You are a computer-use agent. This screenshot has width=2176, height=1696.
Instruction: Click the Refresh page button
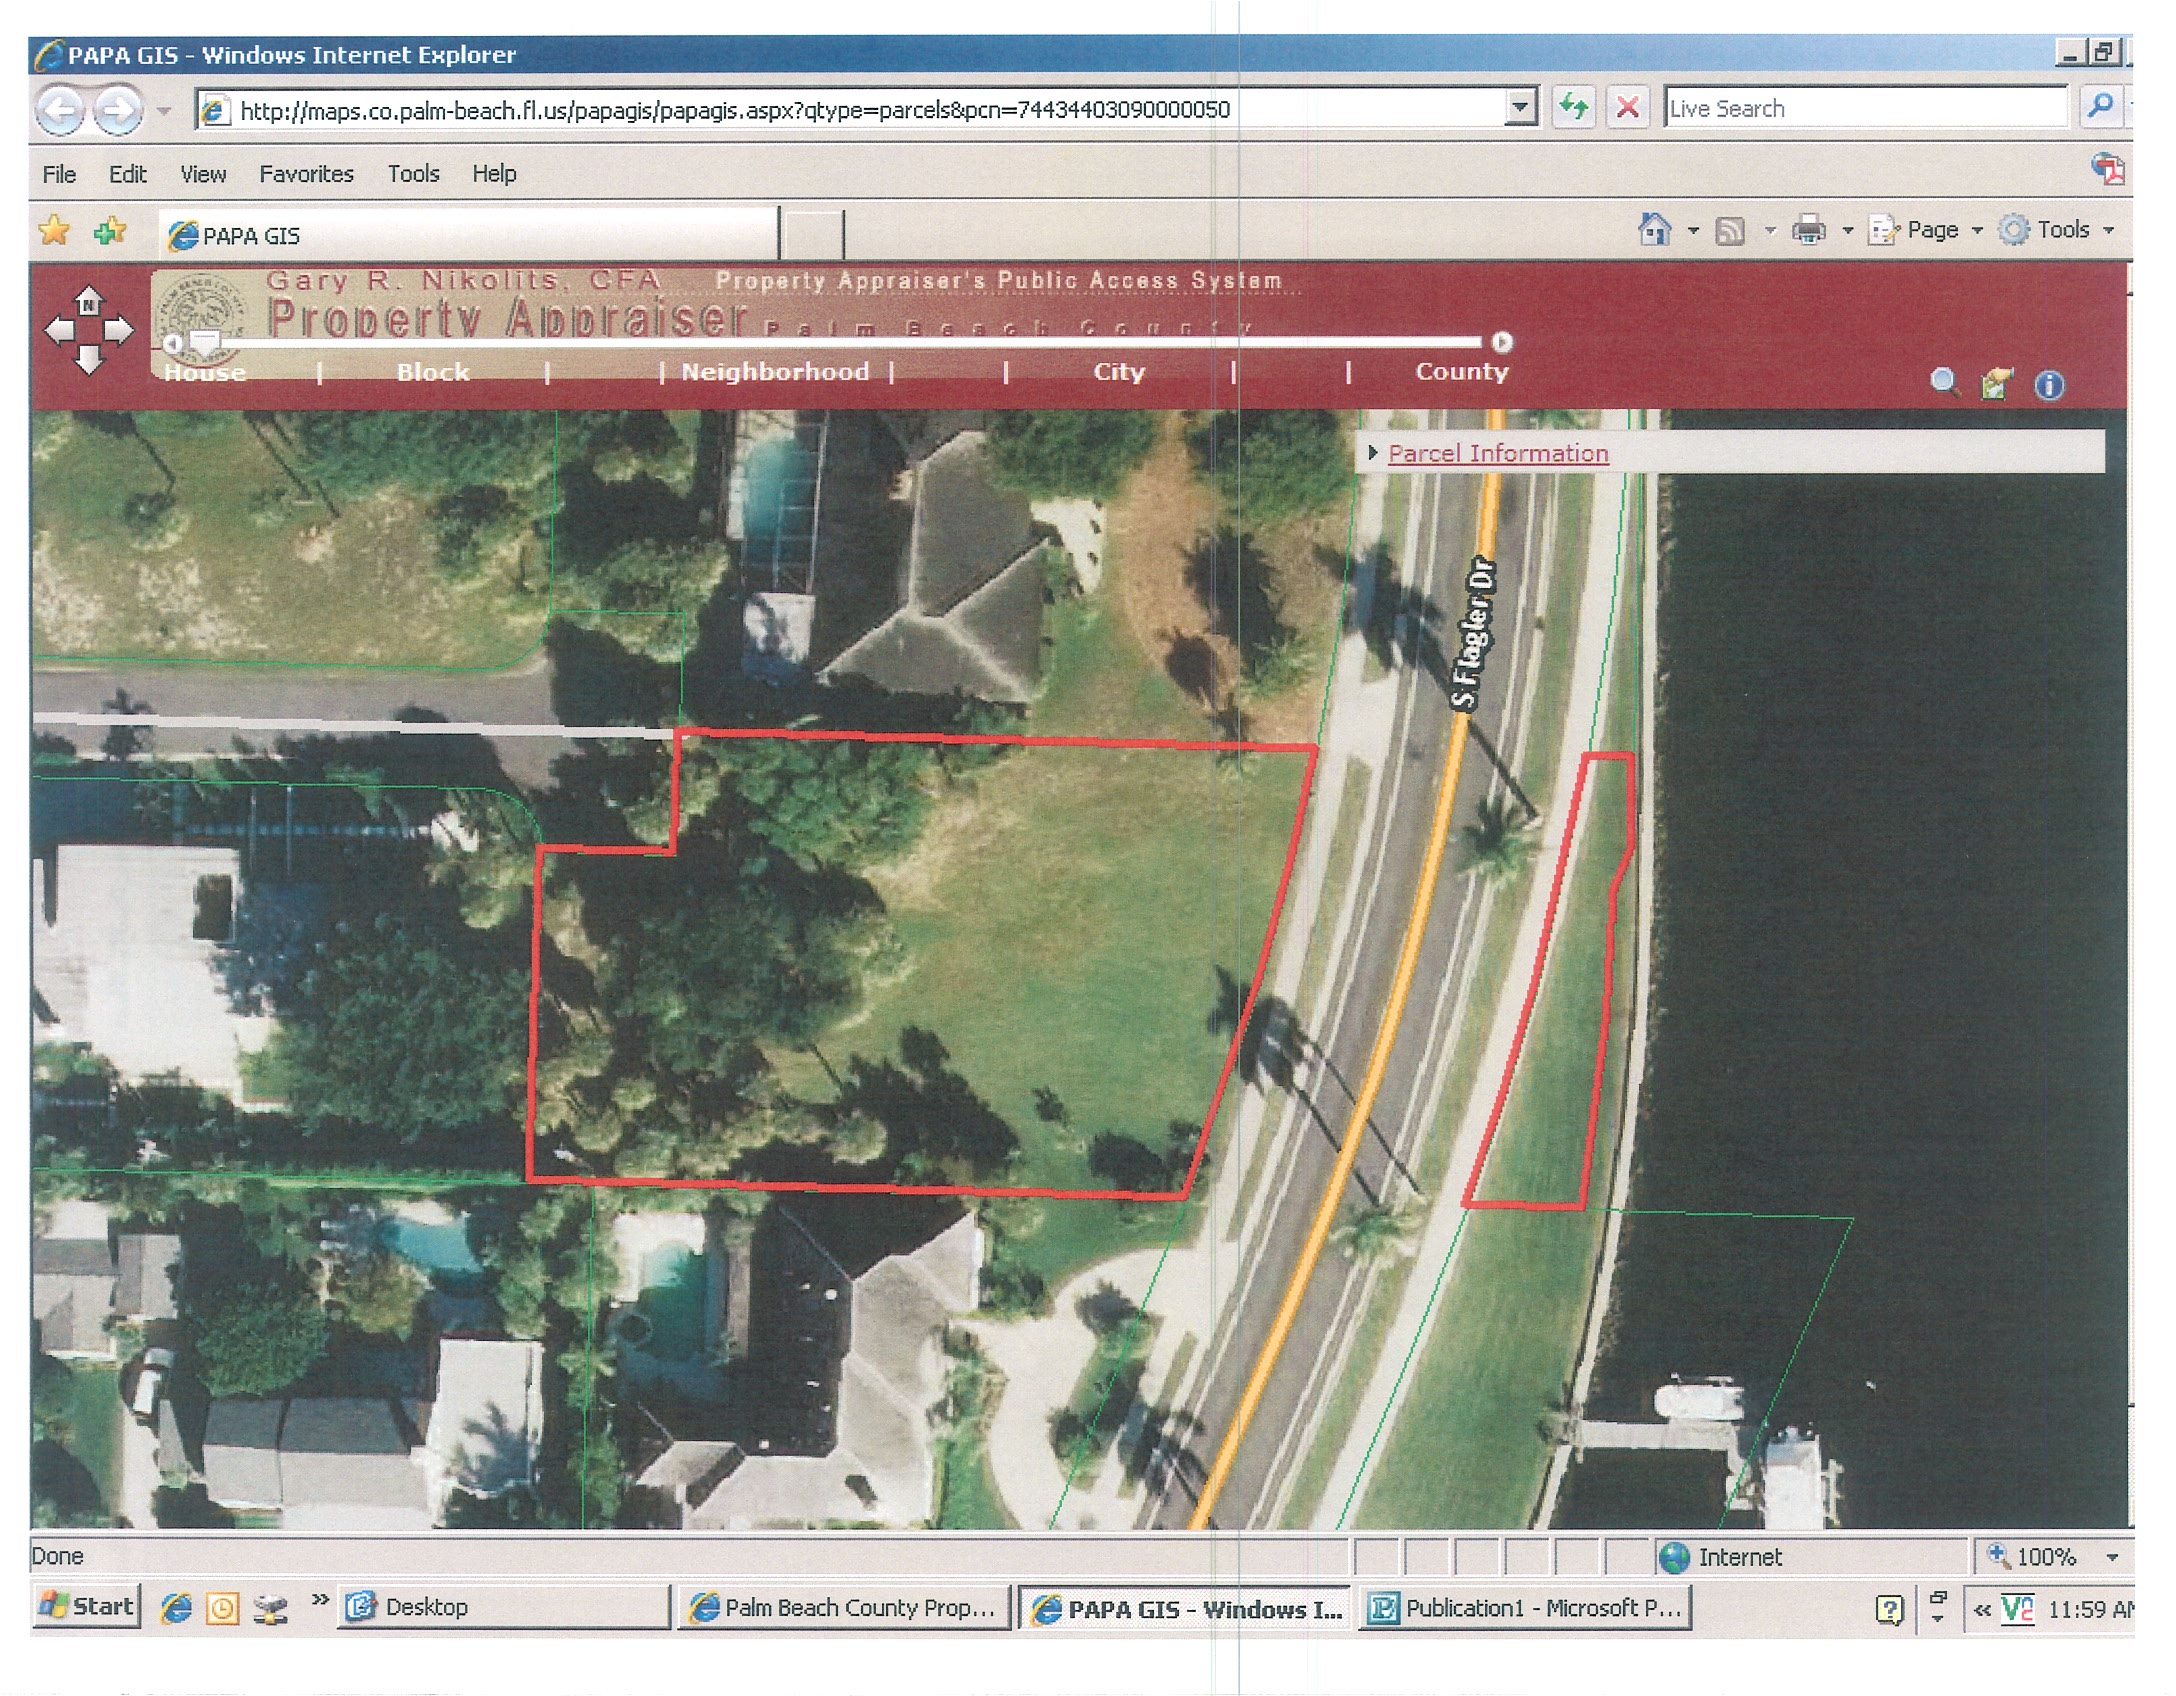coord(1574,108)
